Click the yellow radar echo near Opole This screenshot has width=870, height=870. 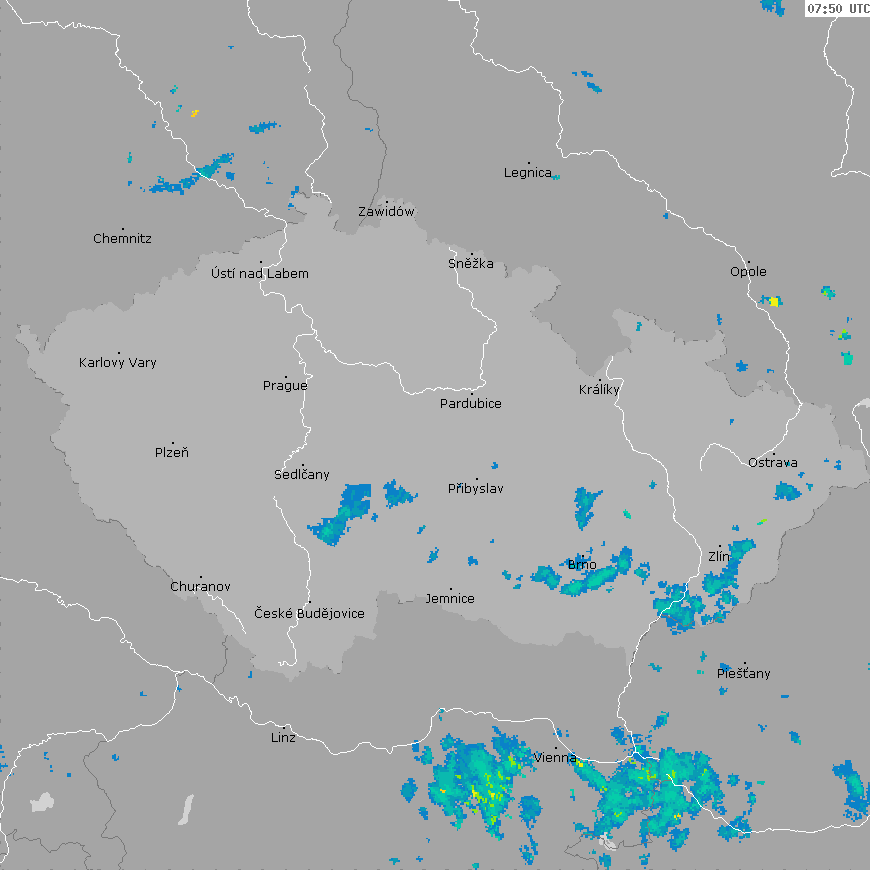(x=774, y=301)
